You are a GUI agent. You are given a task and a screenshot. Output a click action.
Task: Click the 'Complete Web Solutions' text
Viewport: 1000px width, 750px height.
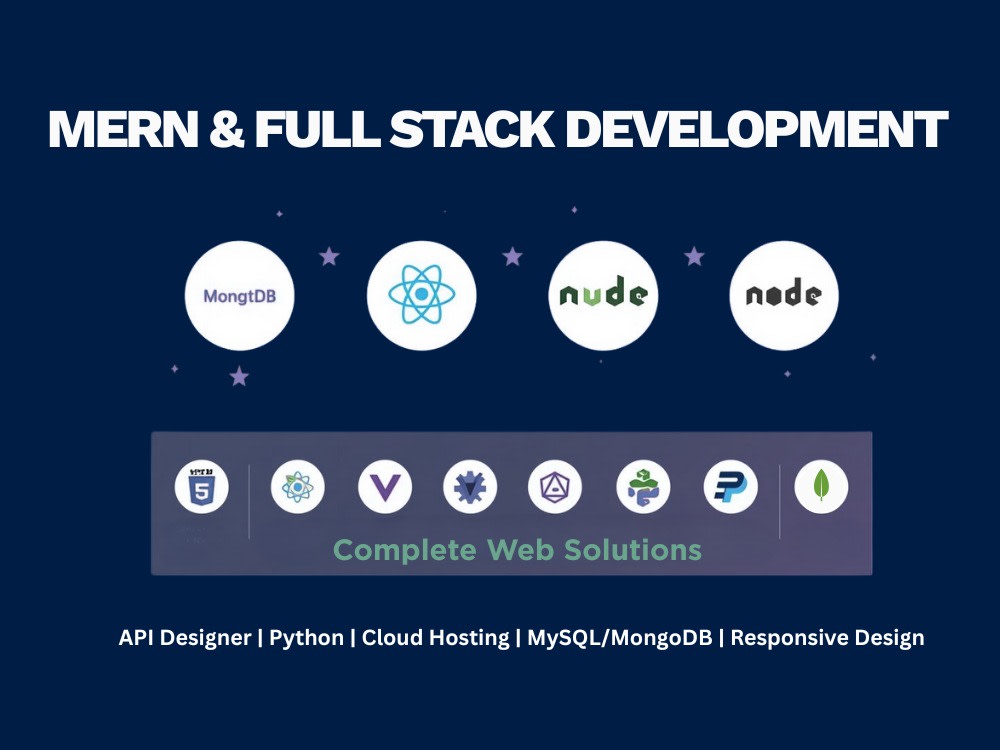coord(517,550)
